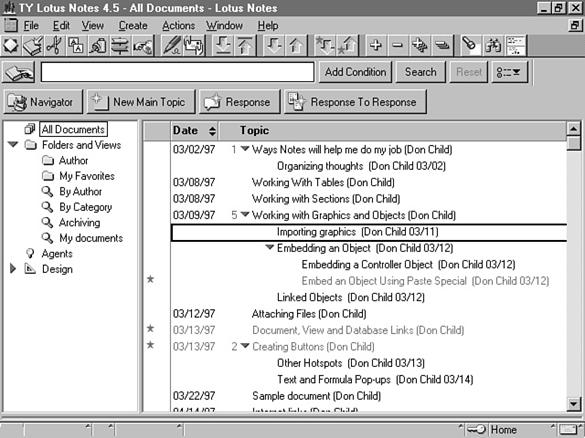
Task: Click the binoculars Find icon
Action: [x=493, y=46]
